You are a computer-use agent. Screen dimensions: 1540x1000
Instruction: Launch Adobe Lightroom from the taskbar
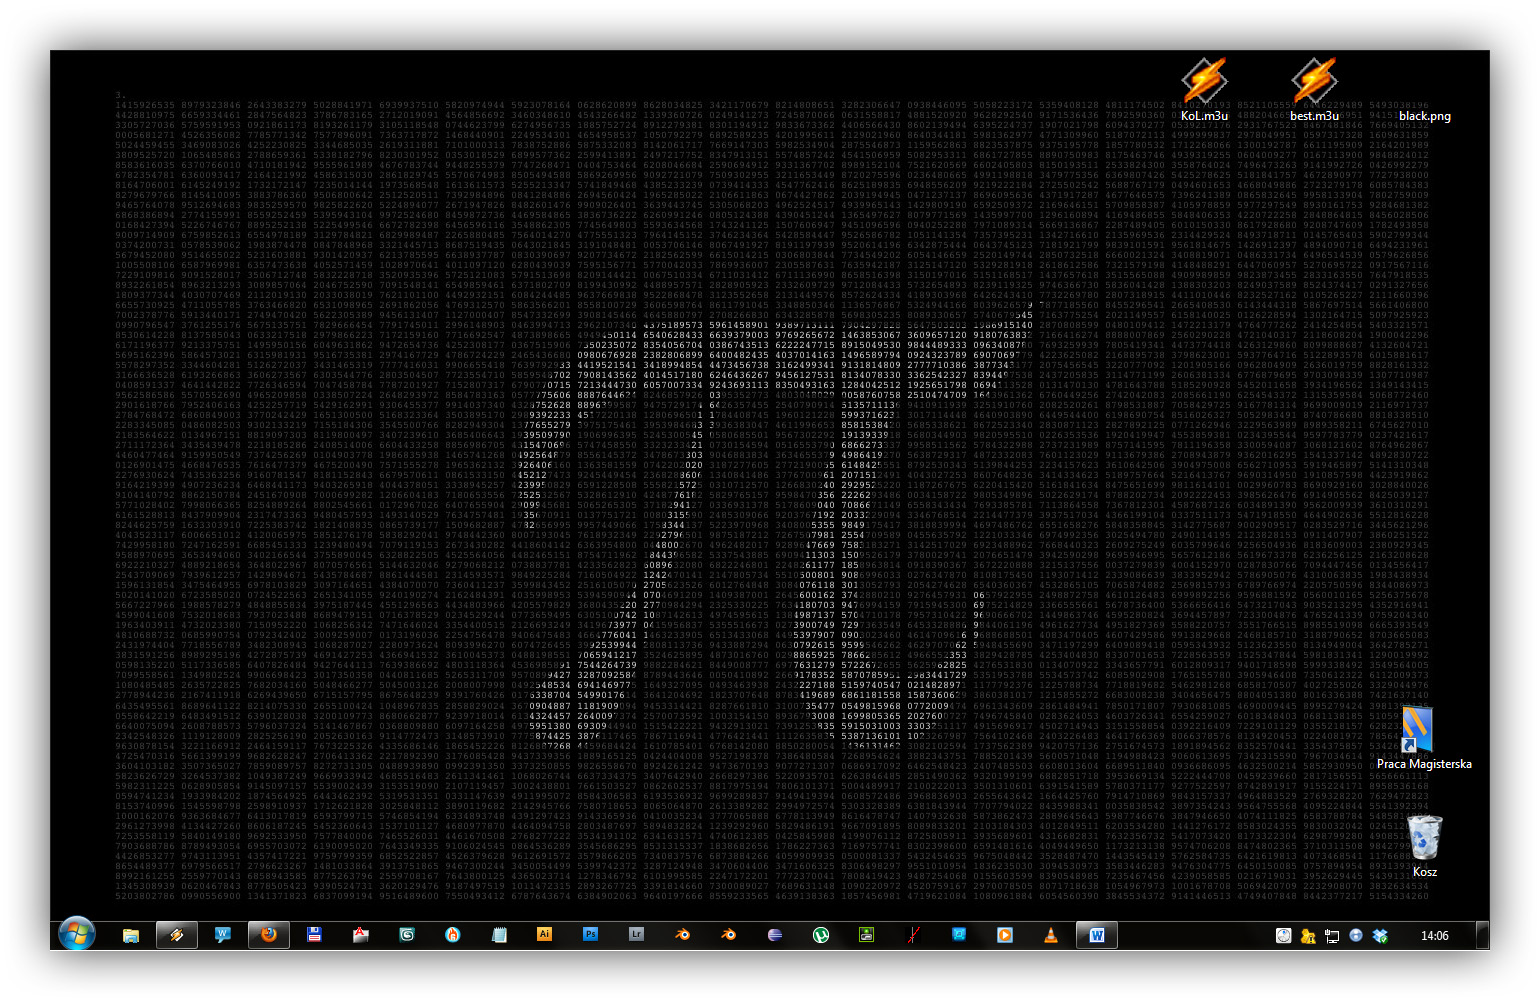636,935
